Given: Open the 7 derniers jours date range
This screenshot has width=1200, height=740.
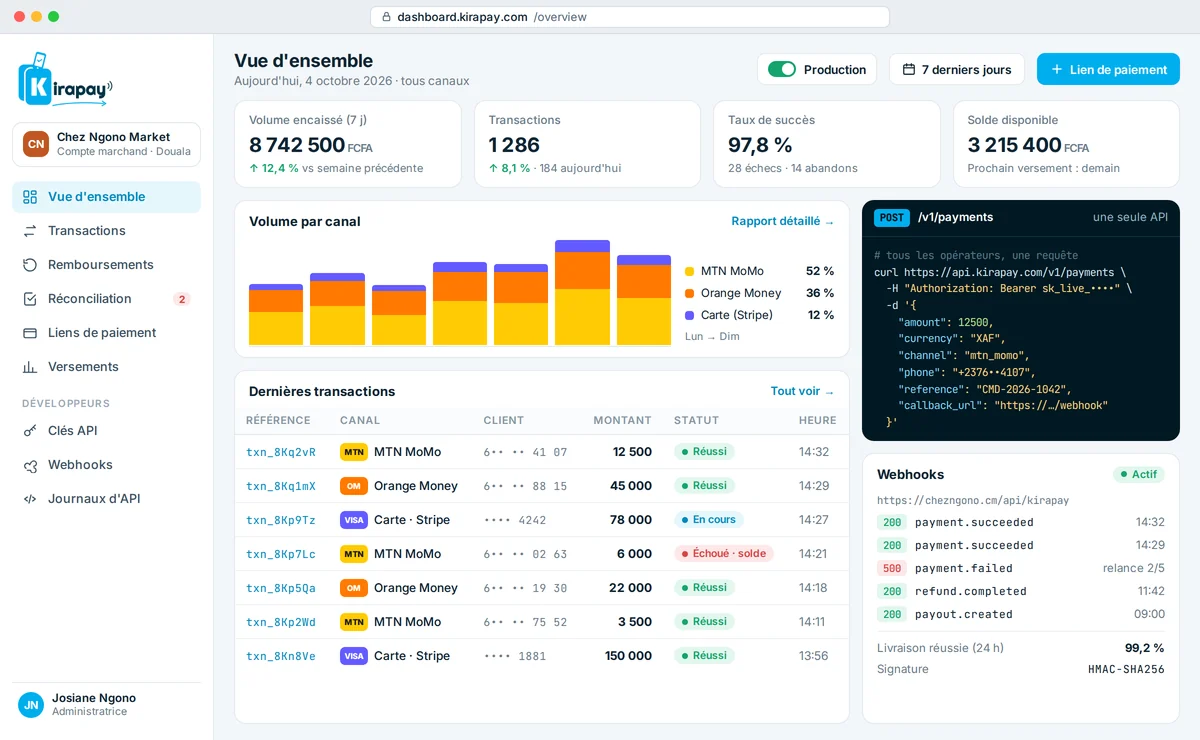Looking at the screenshot, I should point(957,69).
